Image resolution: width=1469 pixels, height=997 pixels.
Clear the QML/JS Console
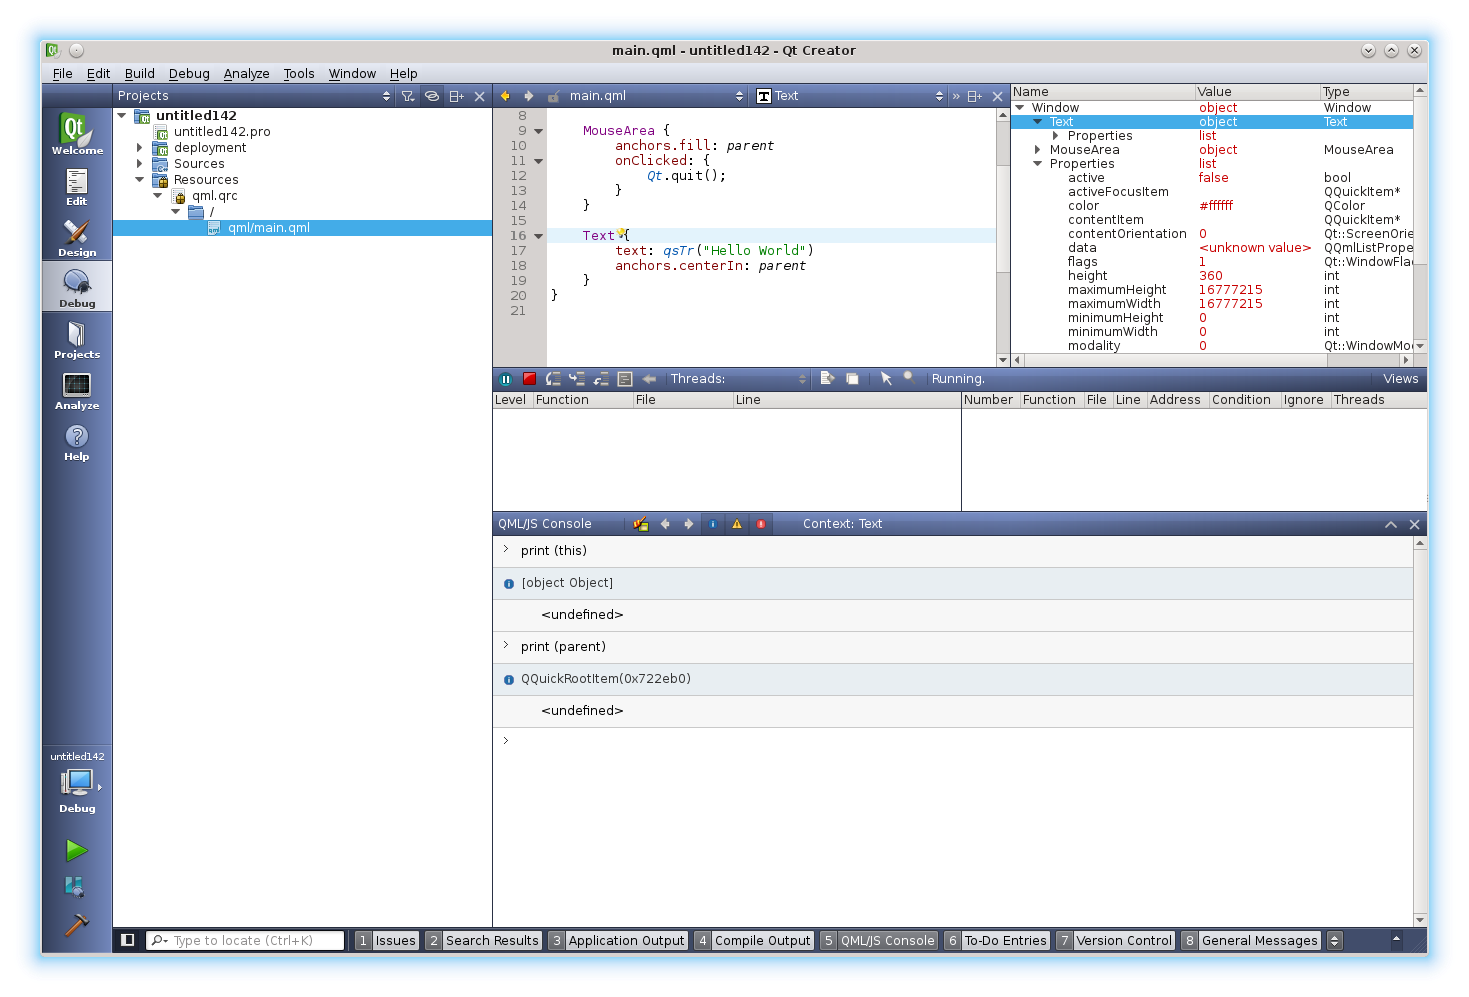click(x=641, y=524)
